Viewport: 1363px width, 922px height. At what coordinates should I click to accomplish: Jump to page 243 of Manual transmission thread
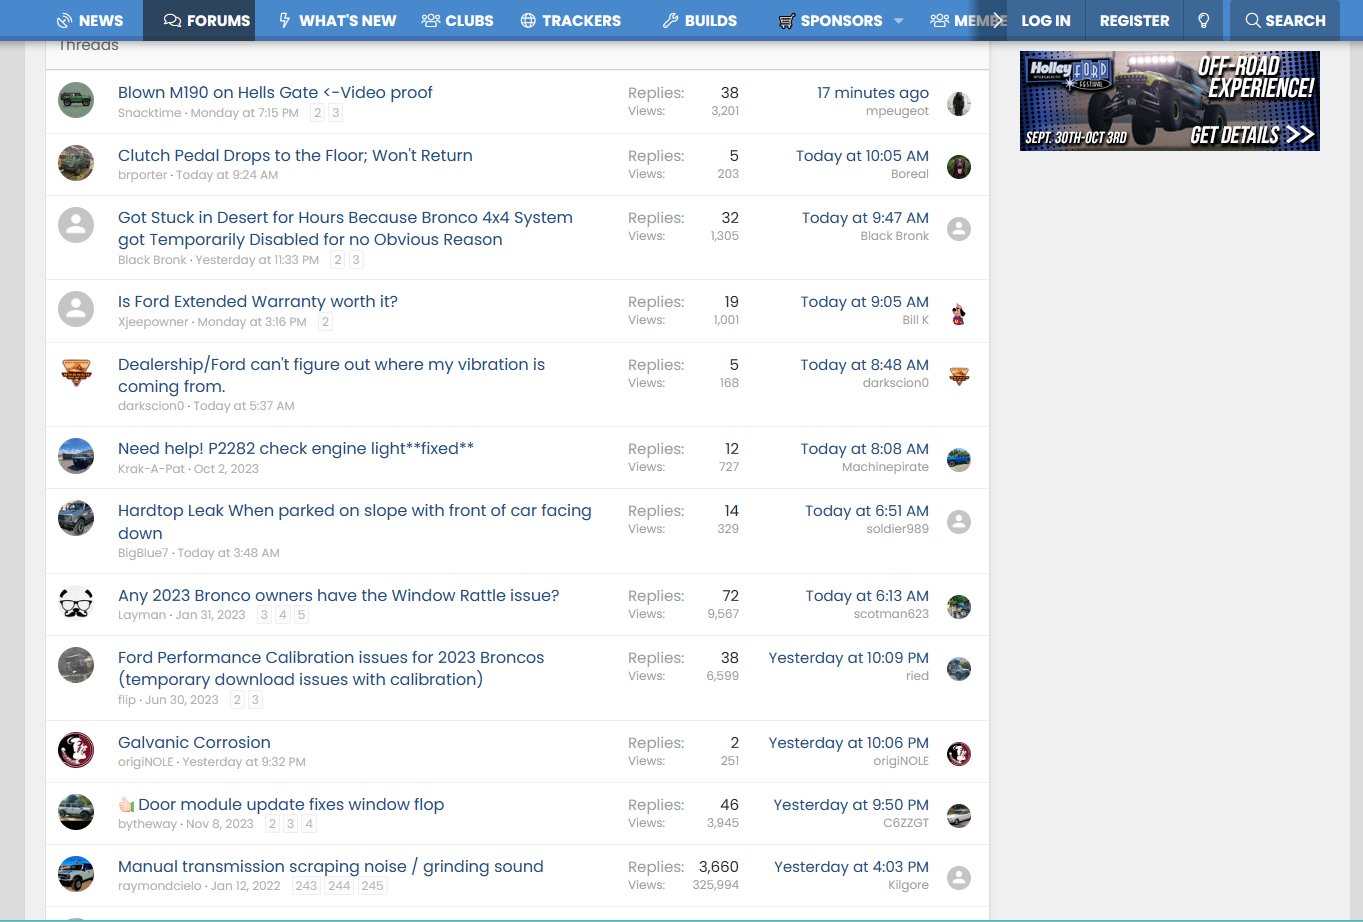point(306,886)
